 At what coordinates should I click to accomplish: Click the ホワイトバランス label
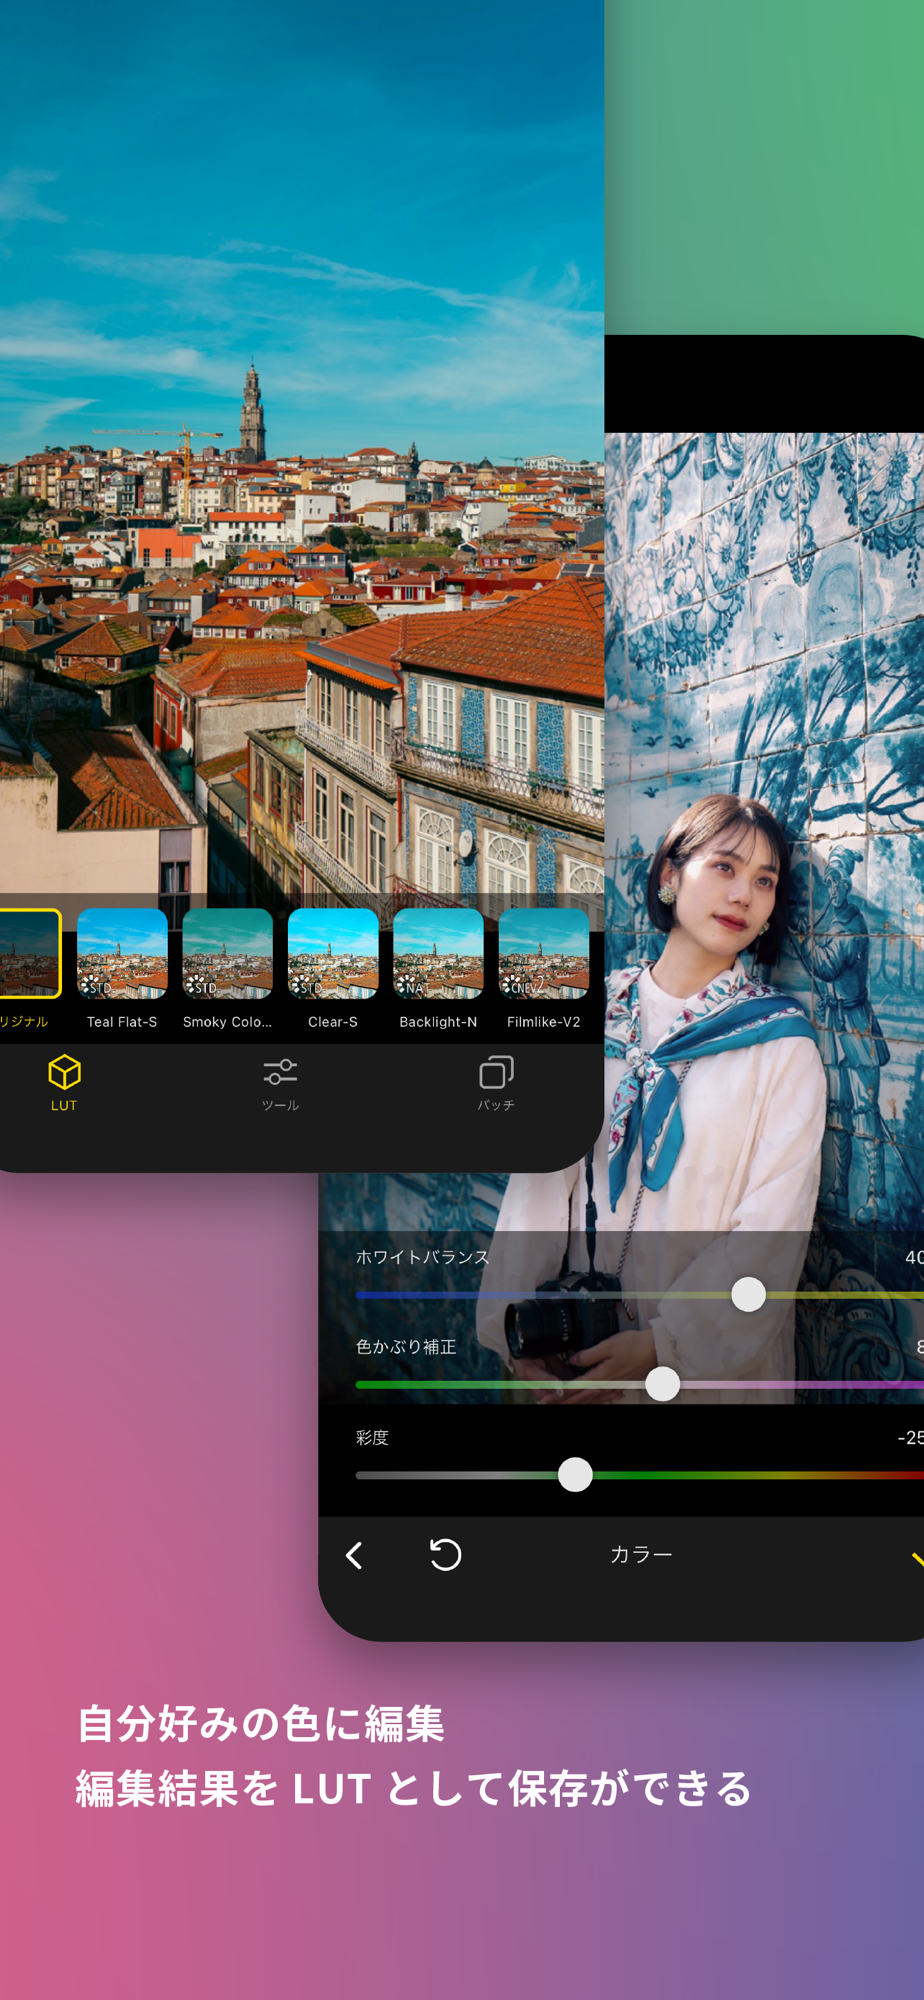[422, 1257]
